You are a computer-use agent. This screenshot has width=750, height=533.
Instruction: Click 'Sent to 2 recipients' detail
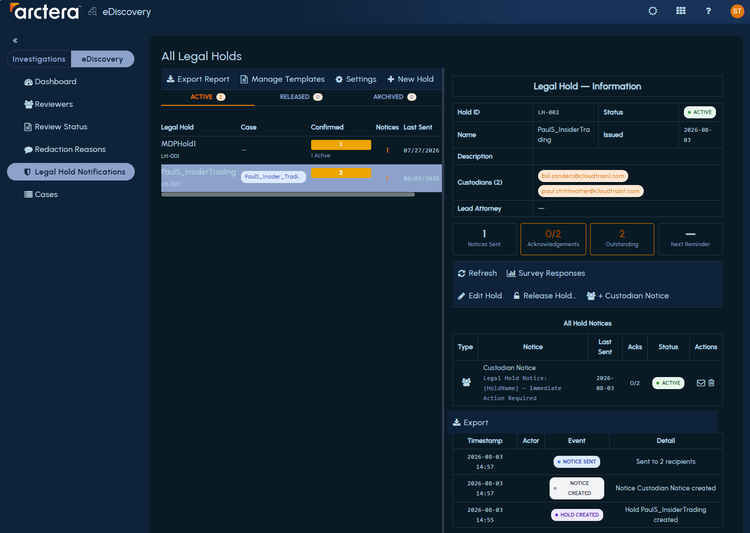665,462
